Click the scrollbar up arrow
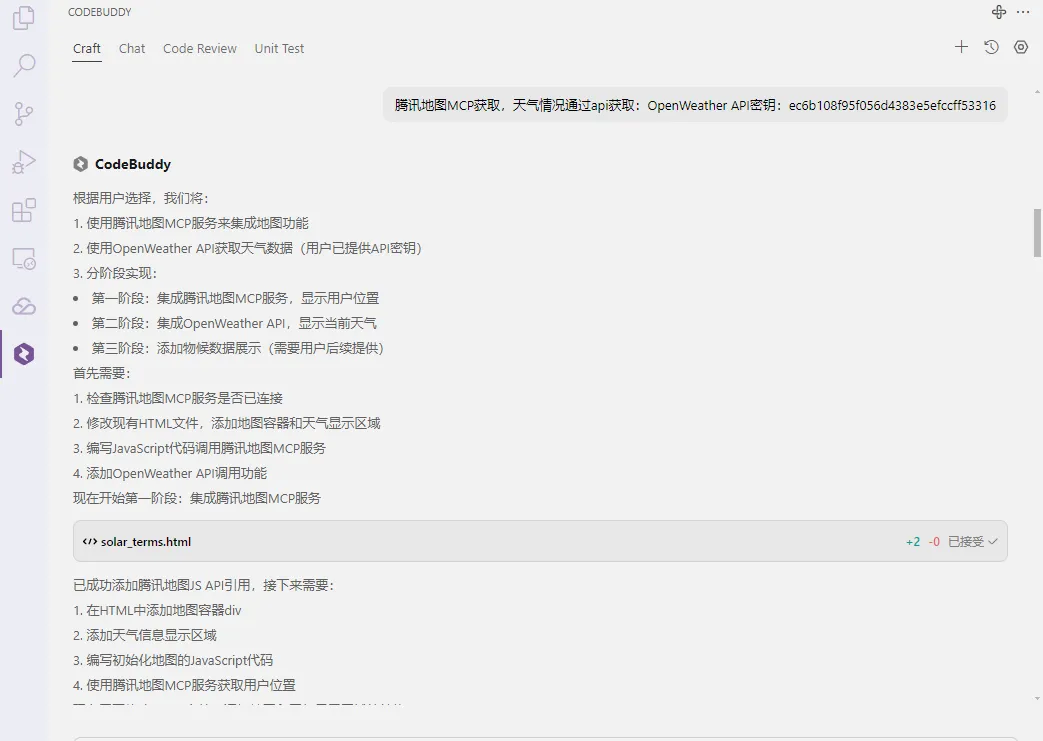Image resolution: width=1043 pixels, height=741 pixels. pyautogui.click(x=1037, y=91)
